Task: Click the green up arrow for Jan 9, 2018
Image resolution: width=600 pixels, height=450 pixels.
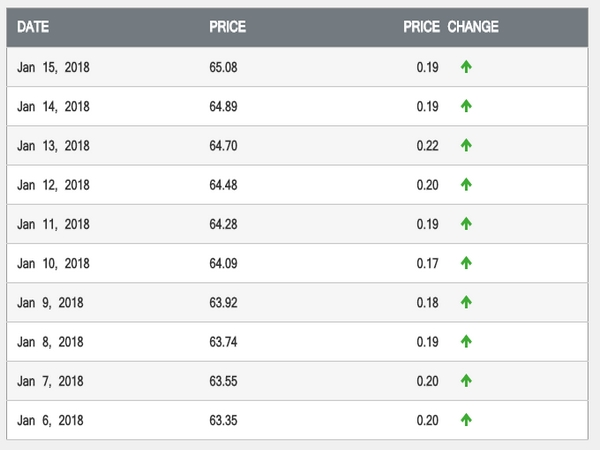Action: (466, 302)
